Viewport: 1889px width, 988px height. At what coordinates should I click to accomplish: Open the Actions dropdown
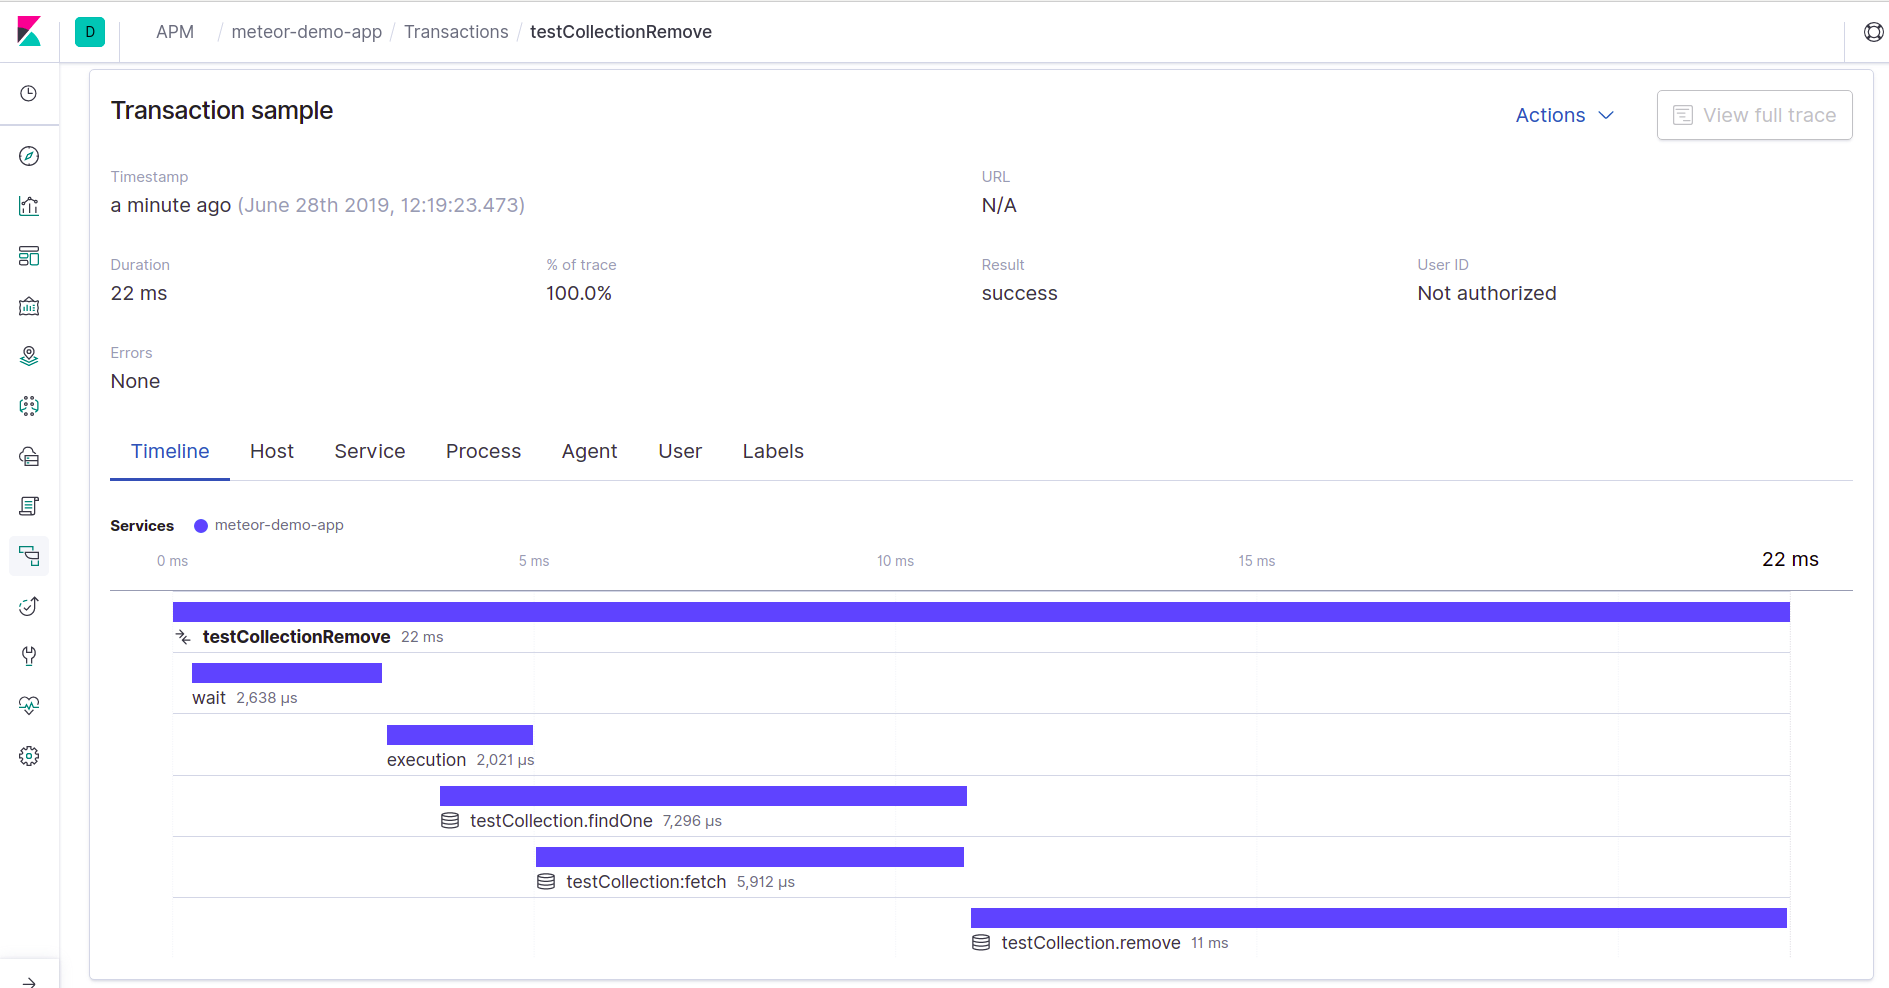[x=1564, y=115]
